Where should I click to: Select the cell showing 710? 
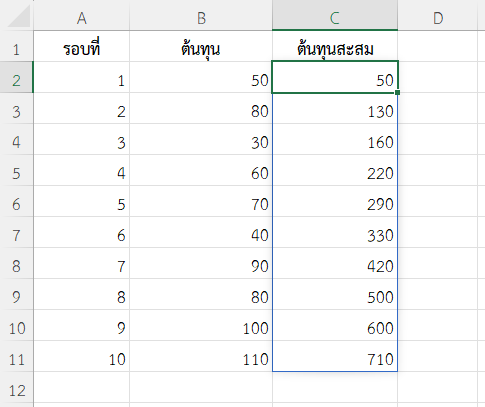click(x=335, y=356)
